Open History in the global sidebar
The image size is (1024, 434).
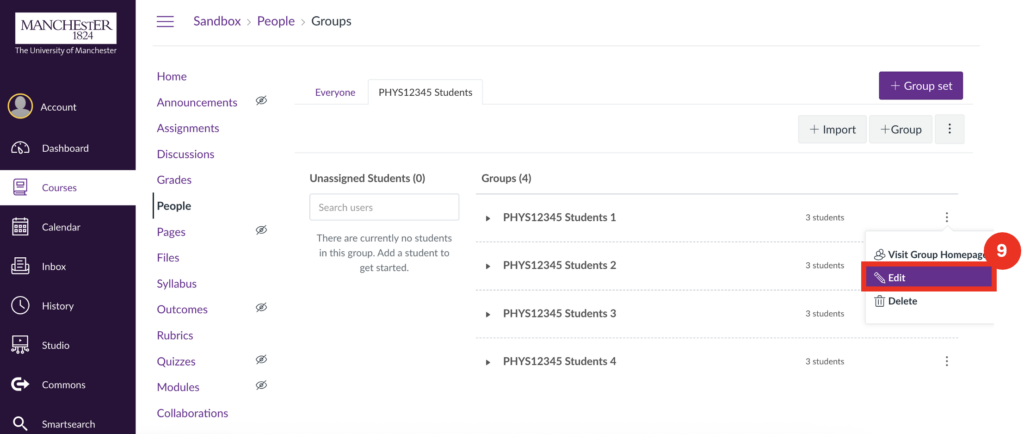[57, 306]
